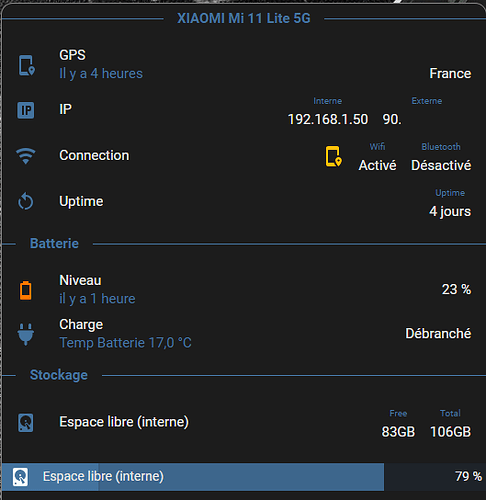Click the yellow phone tracker icon
The image size is (486, 500).
pyautogui.click(x=334, y=156)
